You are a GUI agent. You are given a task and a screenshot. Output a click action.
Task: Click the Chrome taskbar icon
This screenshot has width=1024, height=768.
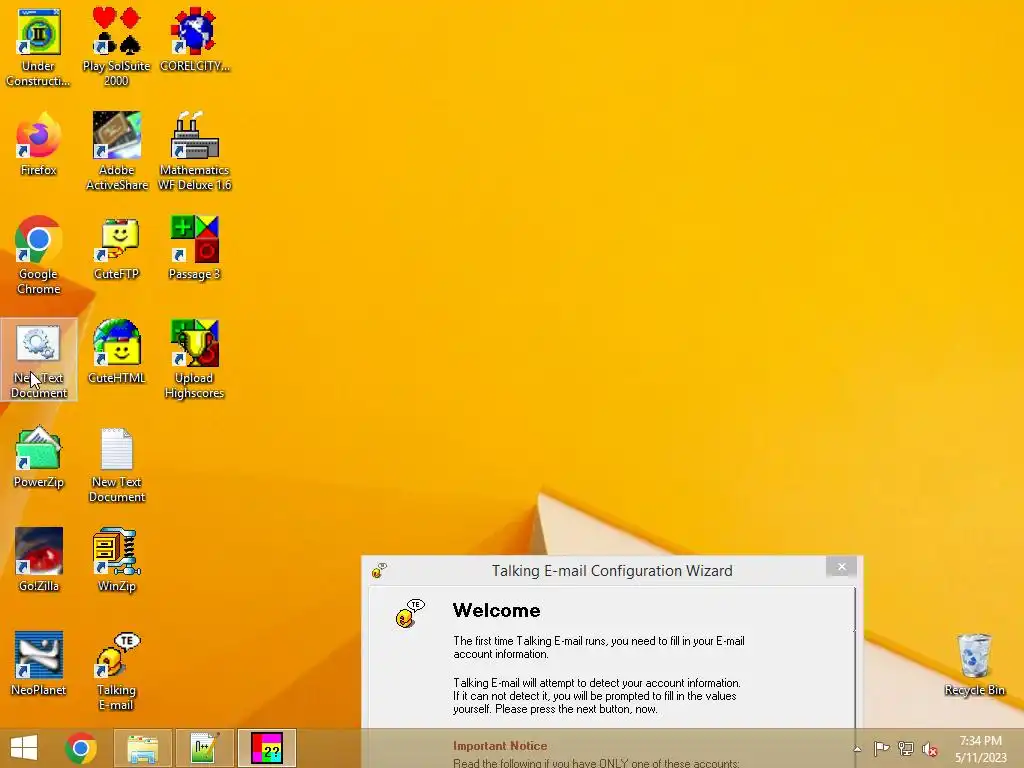click(81, 748)
